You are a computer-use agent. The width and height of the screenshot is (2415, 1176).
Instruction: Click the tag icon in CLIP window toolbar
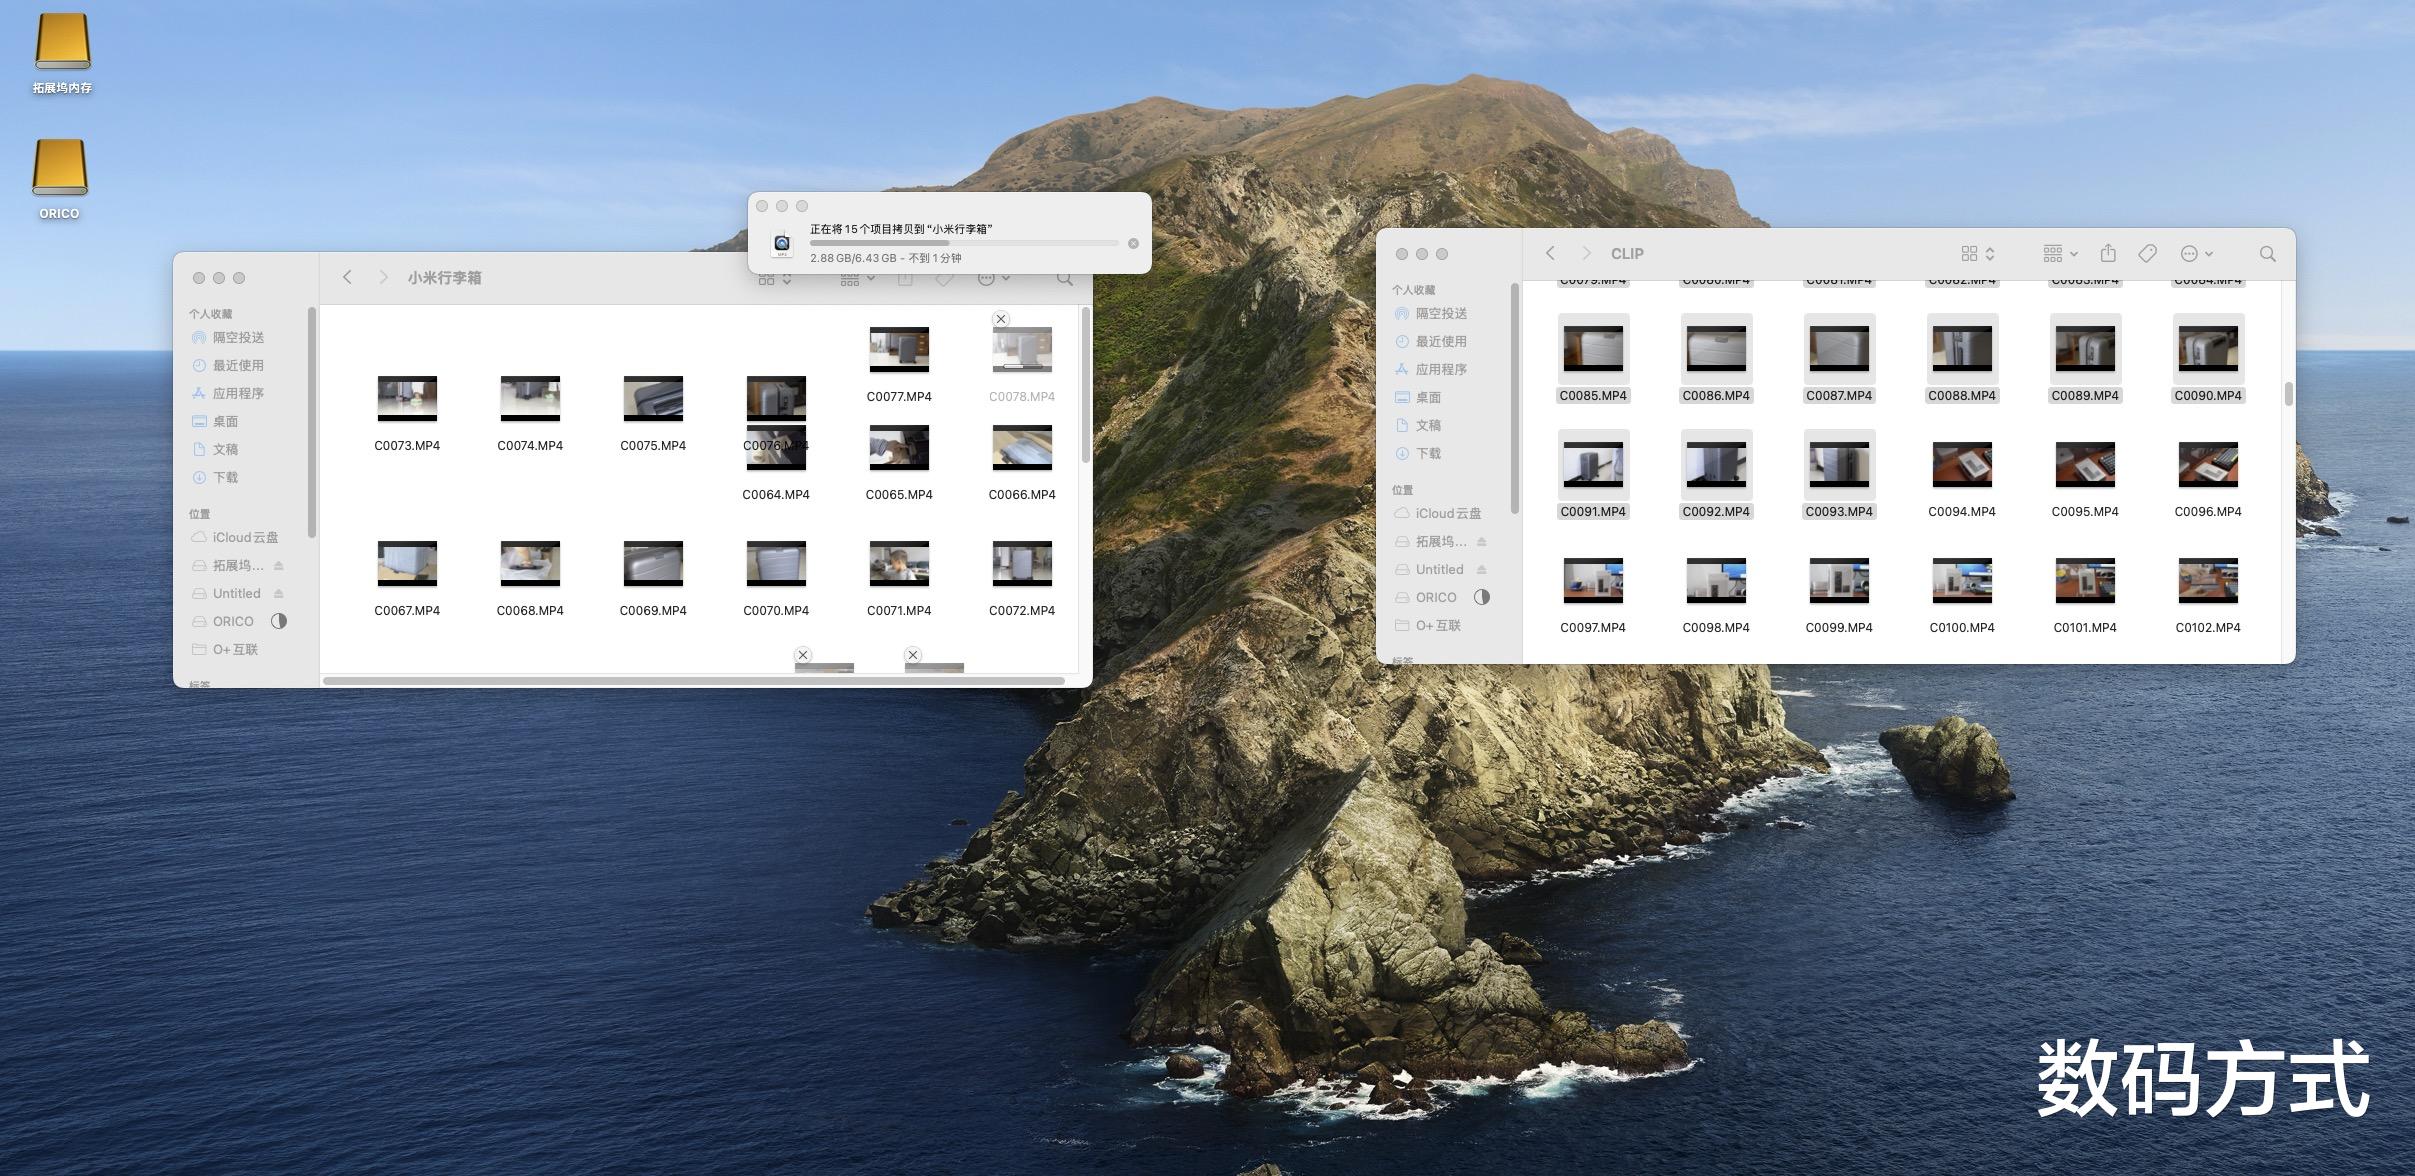click(2147, 254)
